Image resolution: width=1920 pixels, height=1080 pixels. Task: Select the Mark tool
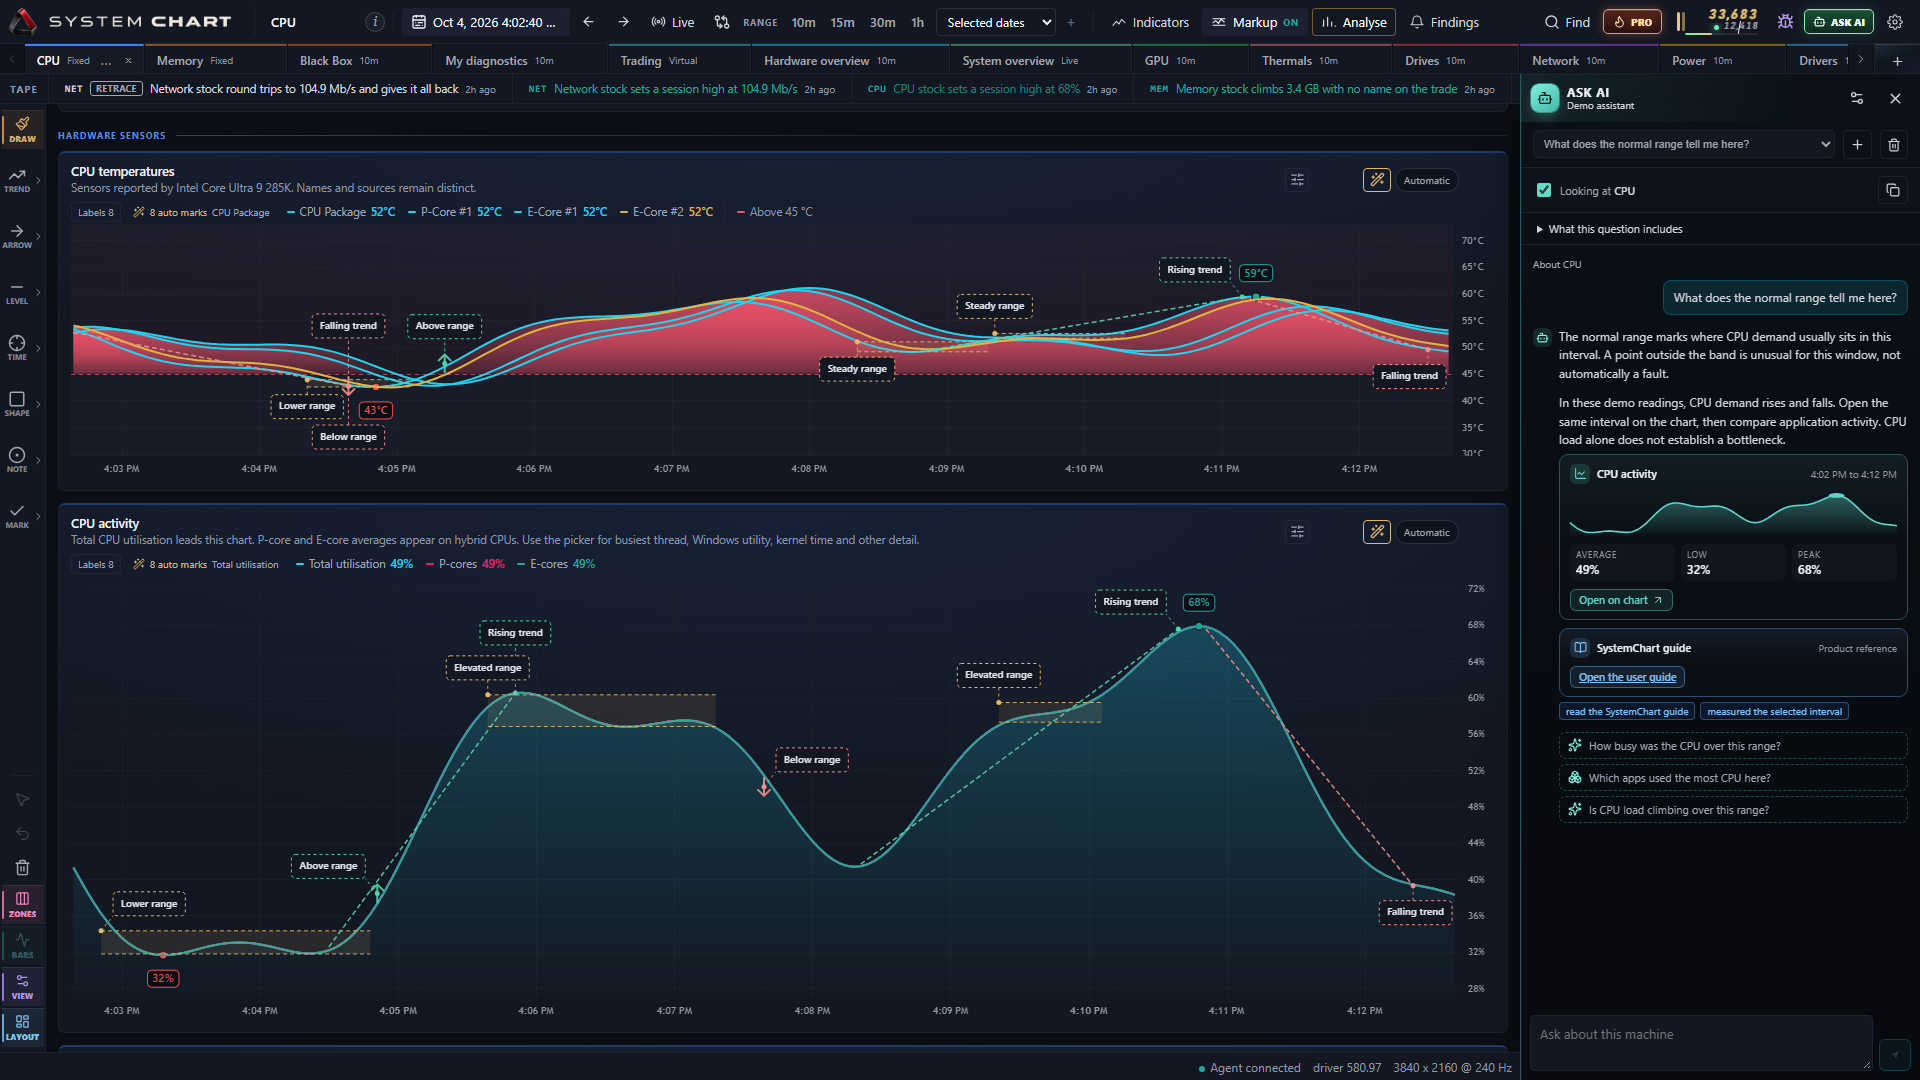pos(17,516)
